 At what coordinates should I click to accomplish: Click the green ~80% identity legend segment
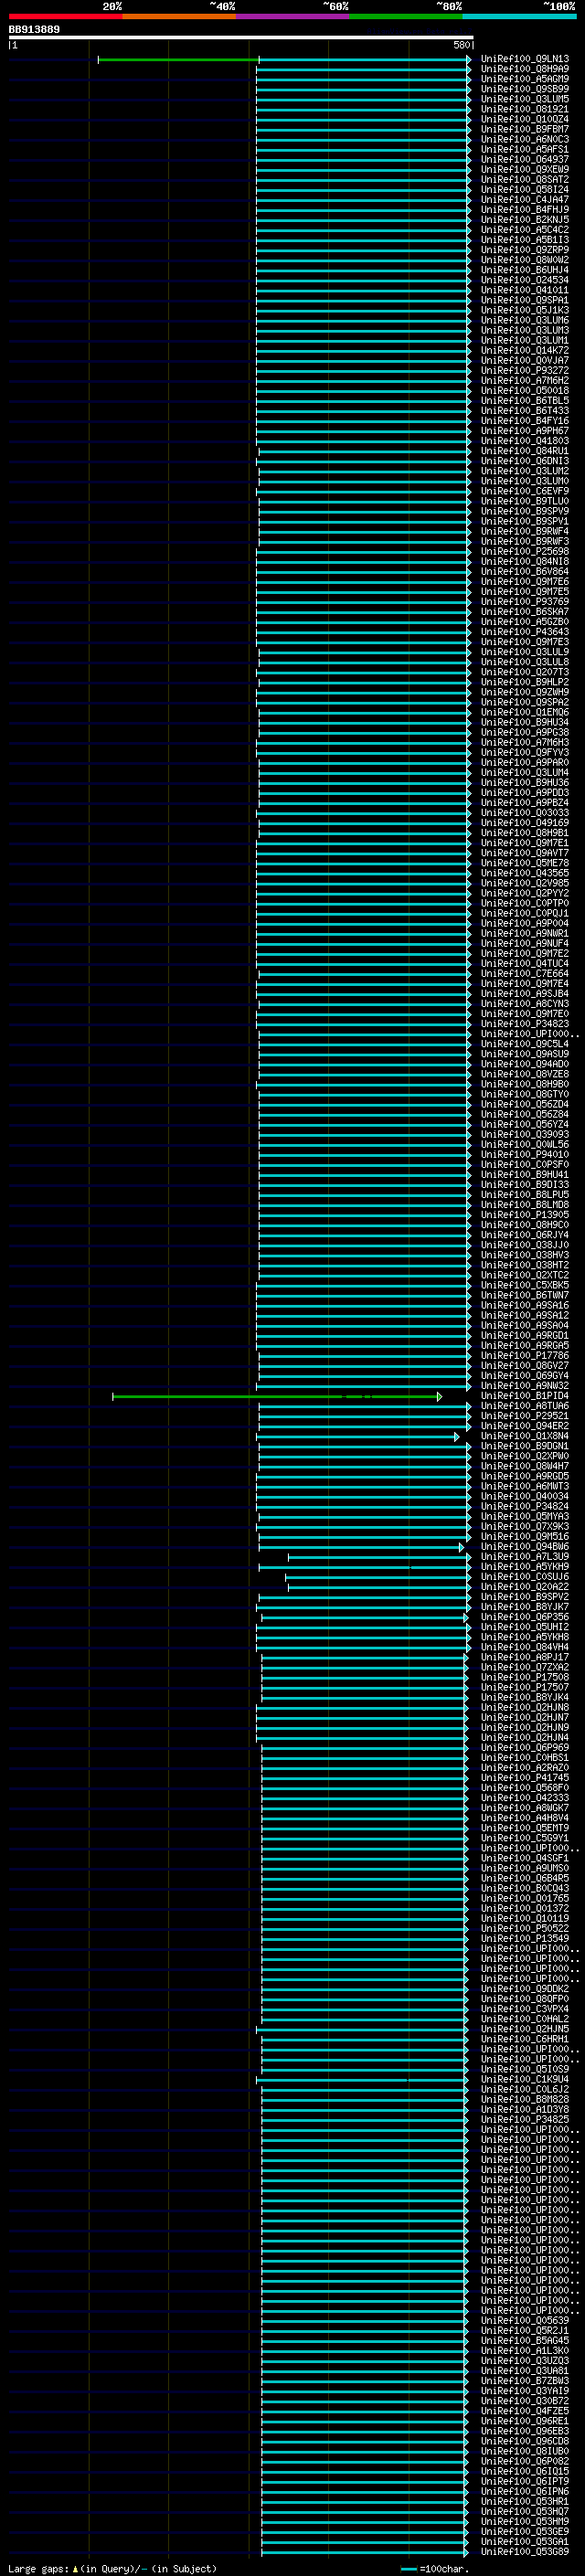point(406,16)
